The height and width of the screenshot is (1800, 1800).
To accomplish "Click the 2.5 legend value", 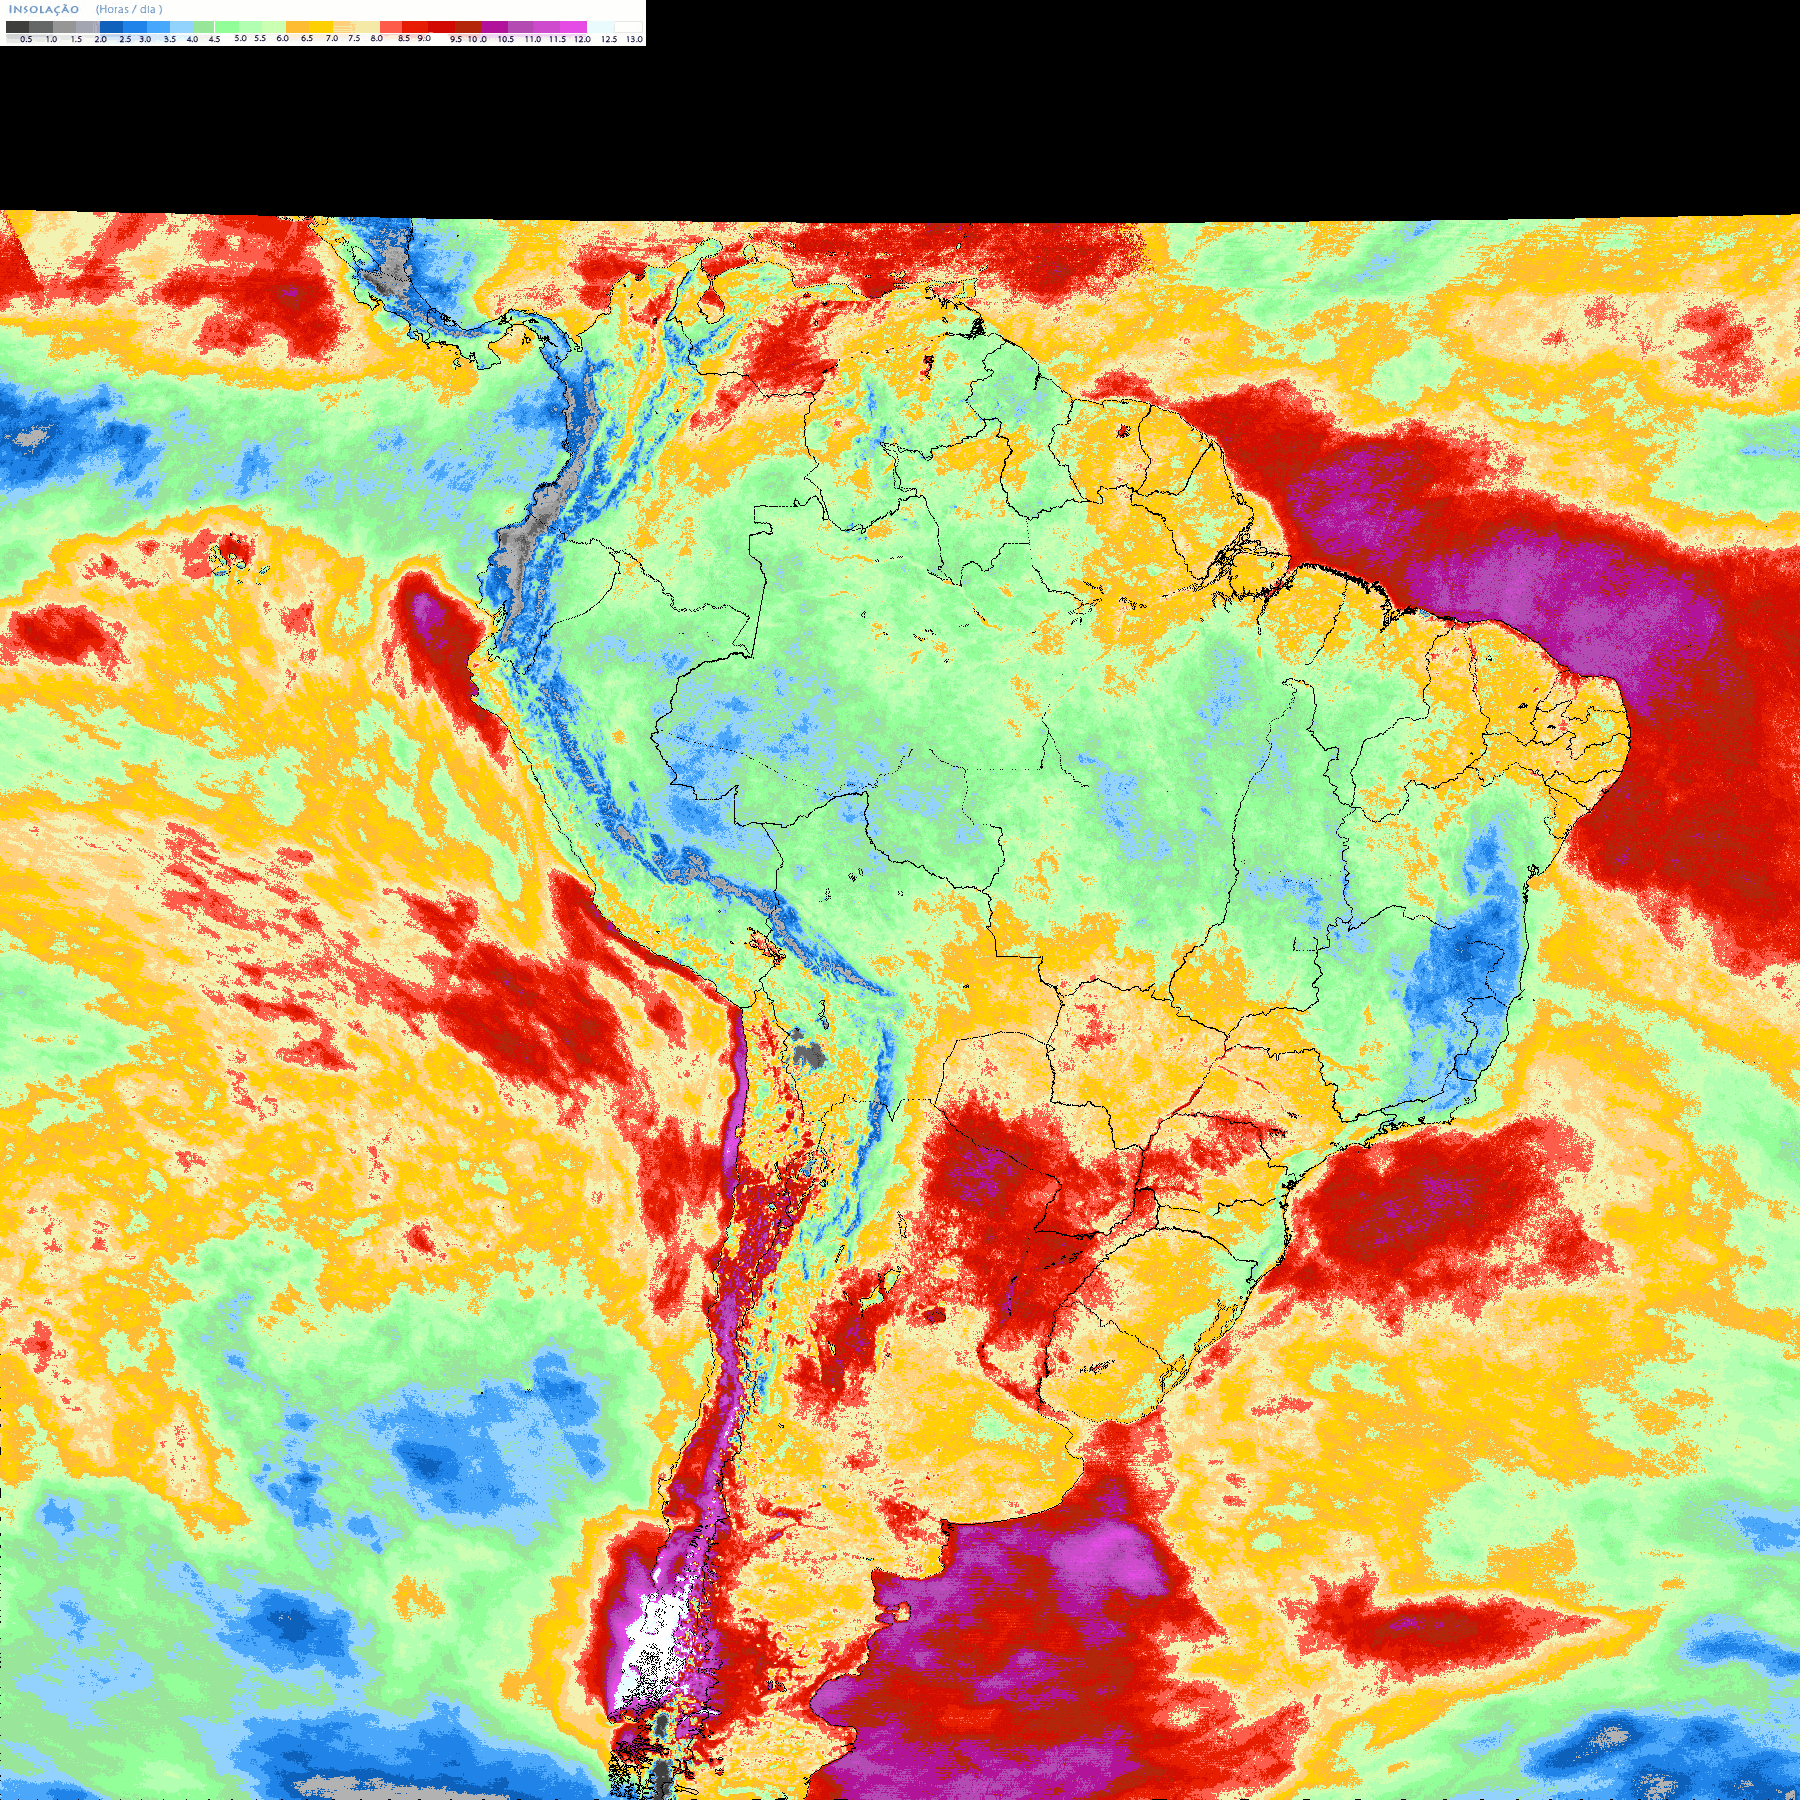I will [125, 39].
